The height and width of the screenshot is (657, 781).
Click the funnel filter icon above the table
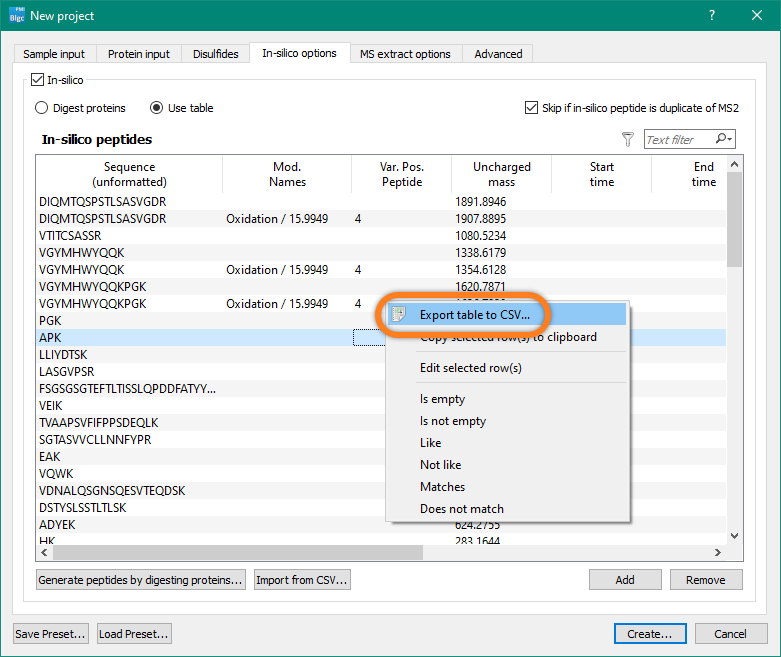pyautogui.click(x=628, y=140)
